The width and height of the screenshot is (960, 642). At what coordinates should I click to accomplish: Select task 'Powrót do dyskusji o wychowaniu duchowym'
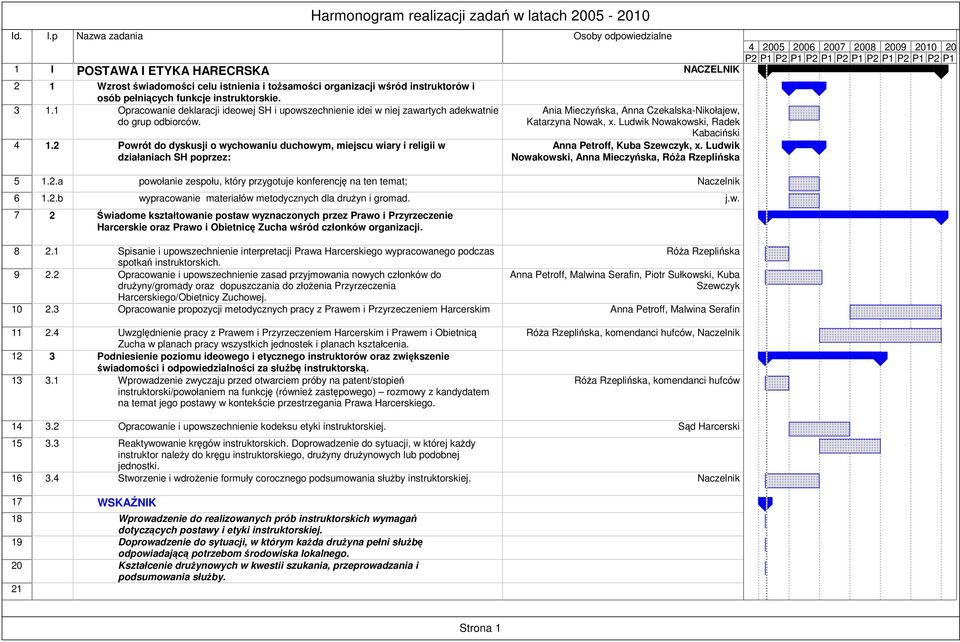point(282,151)
